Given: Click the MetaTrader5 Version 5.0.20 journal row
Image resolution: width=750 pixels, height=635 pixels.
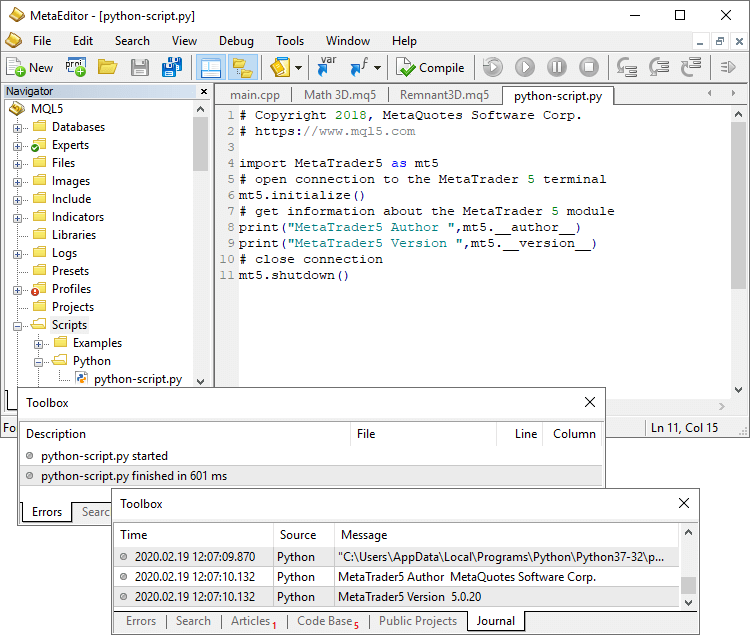Looking at the screenshot, I should point(397,597).
